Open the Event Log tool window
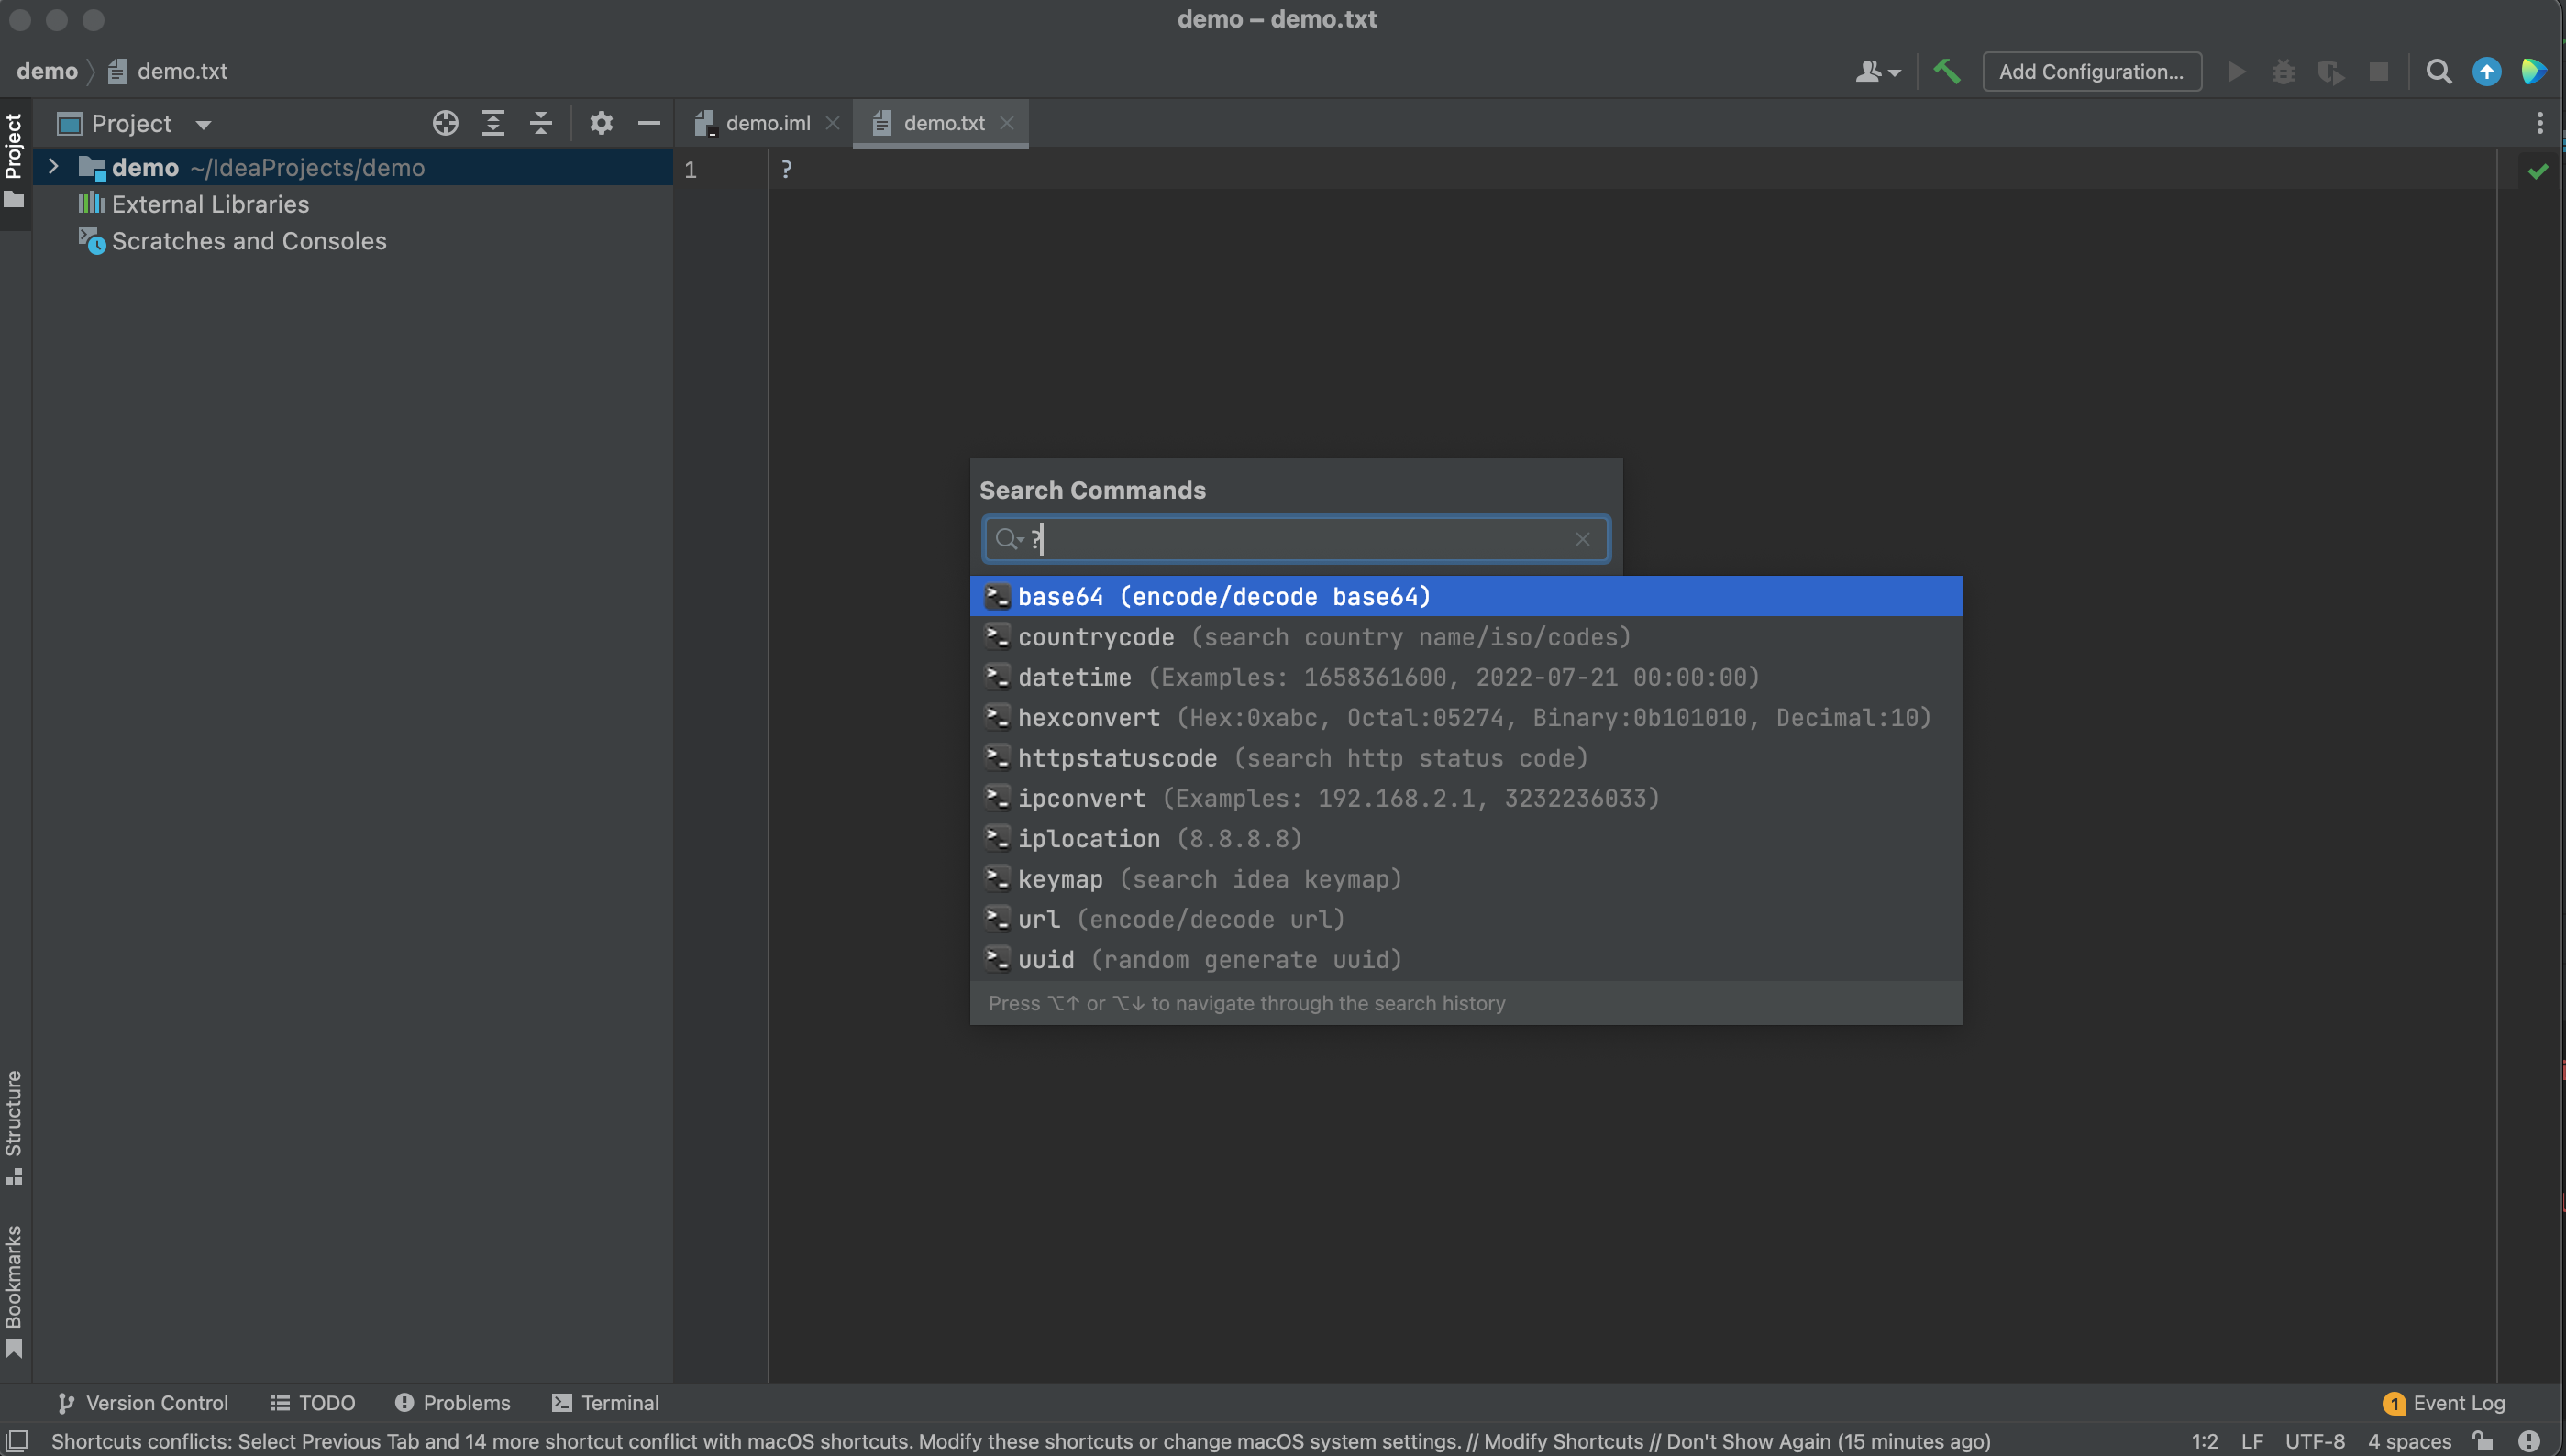Screen dimensions: 2566x1456 [2445, 1403]
